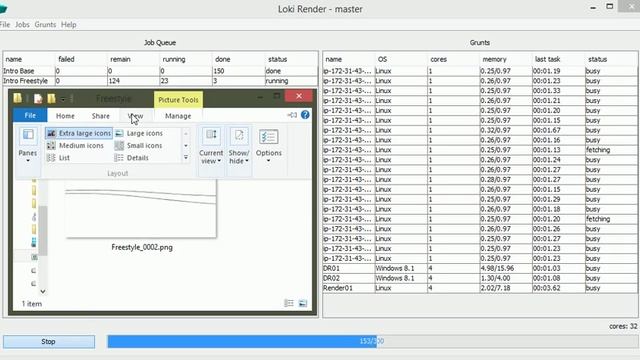The width and height of the screenshot is (640, 360).
Task: Switch to the Home tab in Explorer
Action: coord(65,116)
